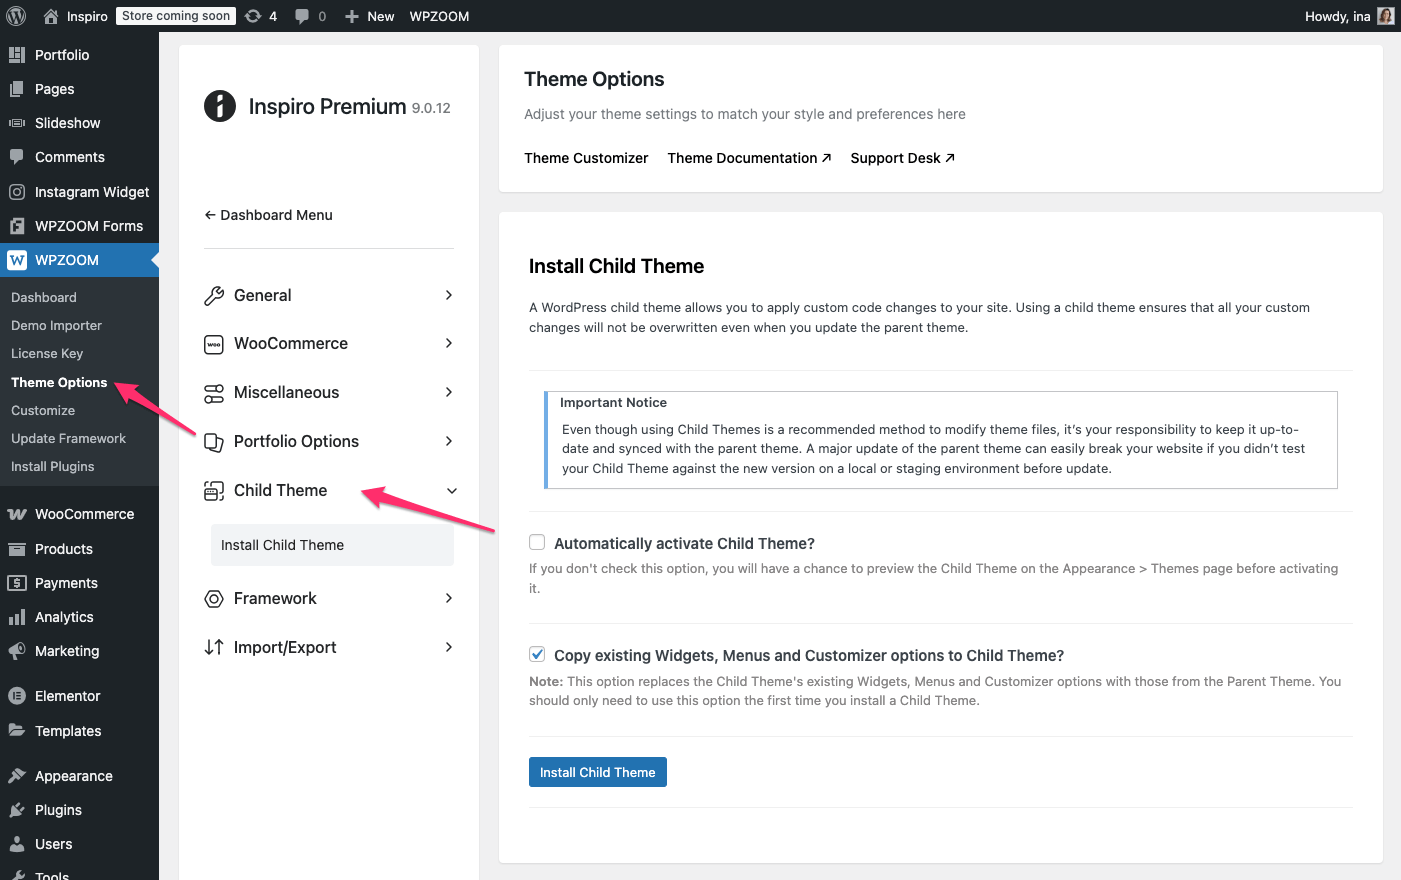Image resolution: width=1401 pixels, height=880 pixels.
Task: Click the Framework hexagon icon
Action: (214, 599)
